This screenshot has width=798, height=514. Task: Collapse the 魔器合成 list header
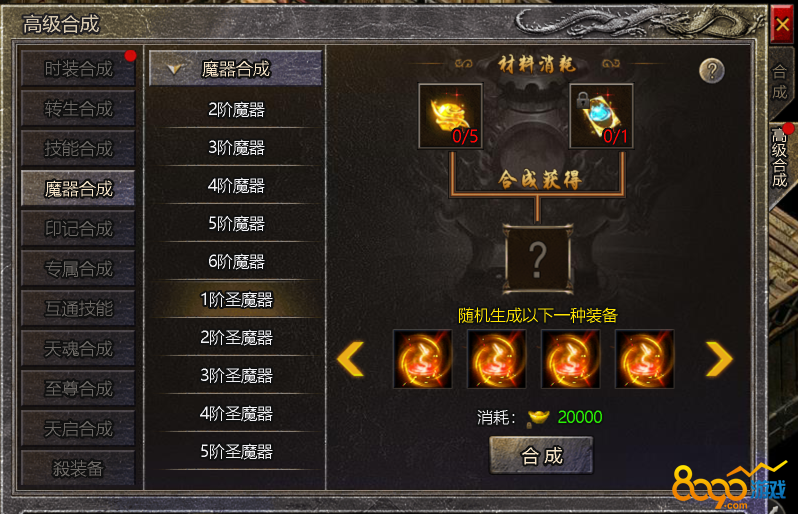pos(235,68)
